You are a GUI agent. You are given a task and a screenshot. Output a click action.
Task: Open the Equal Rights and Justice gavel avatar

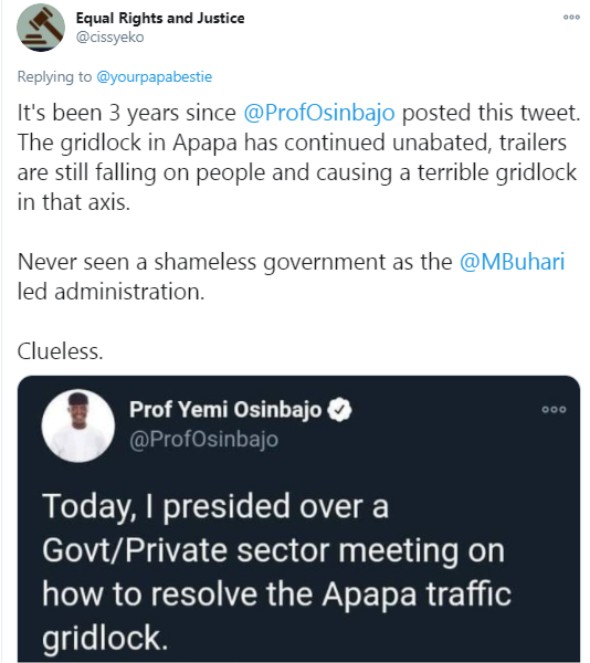(41, 27)
